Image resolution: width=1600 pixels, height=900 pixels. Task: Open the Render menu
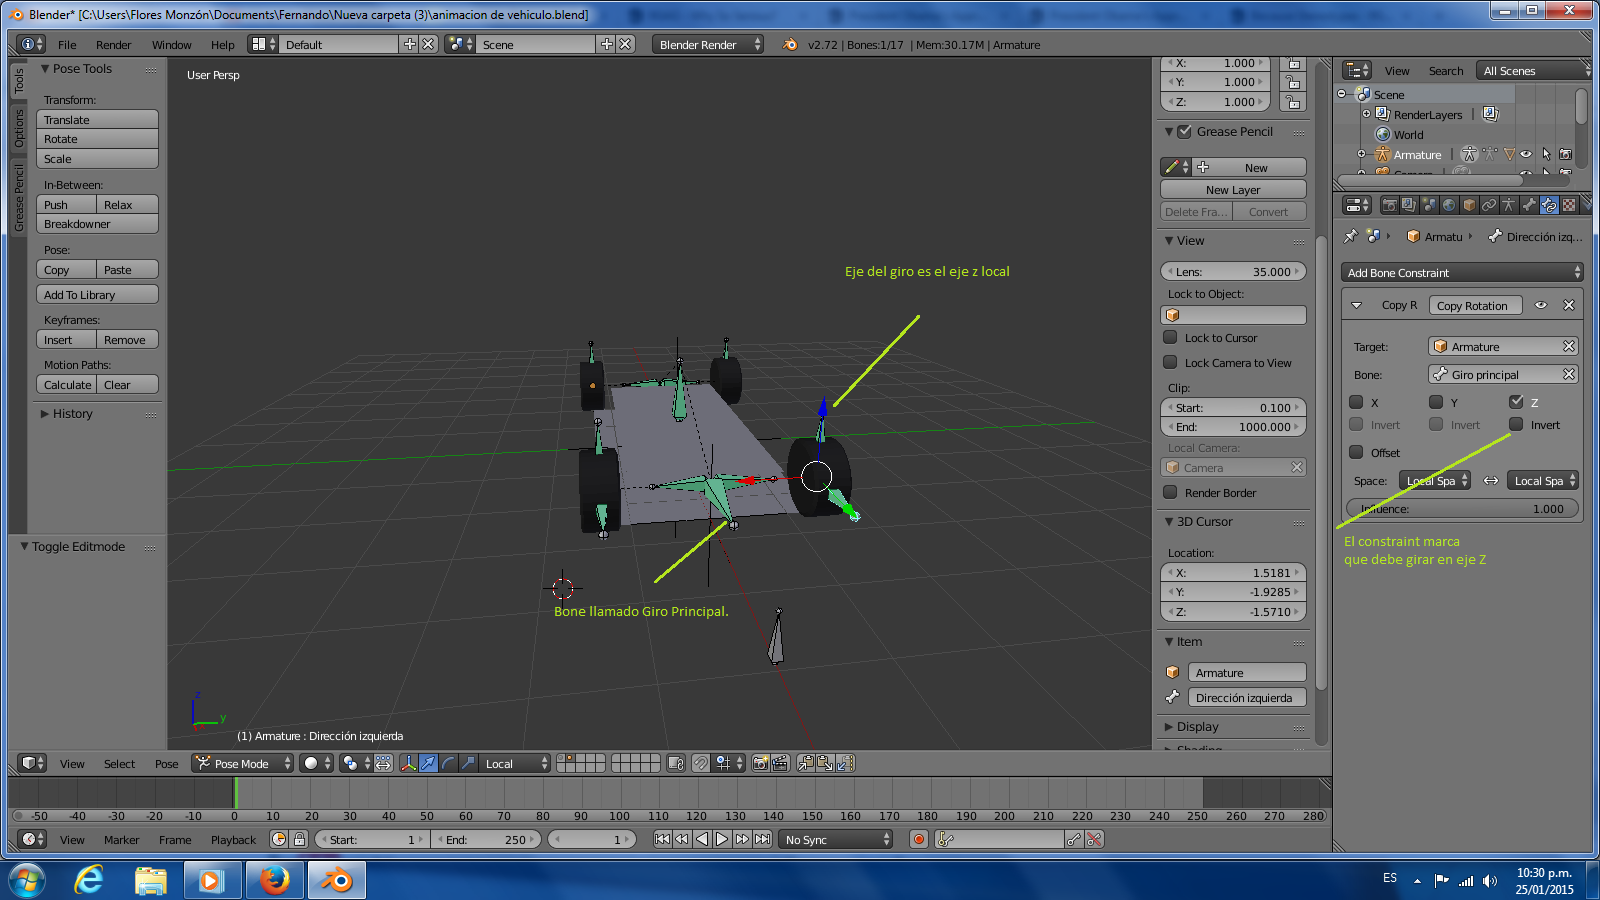click(113, 45)
